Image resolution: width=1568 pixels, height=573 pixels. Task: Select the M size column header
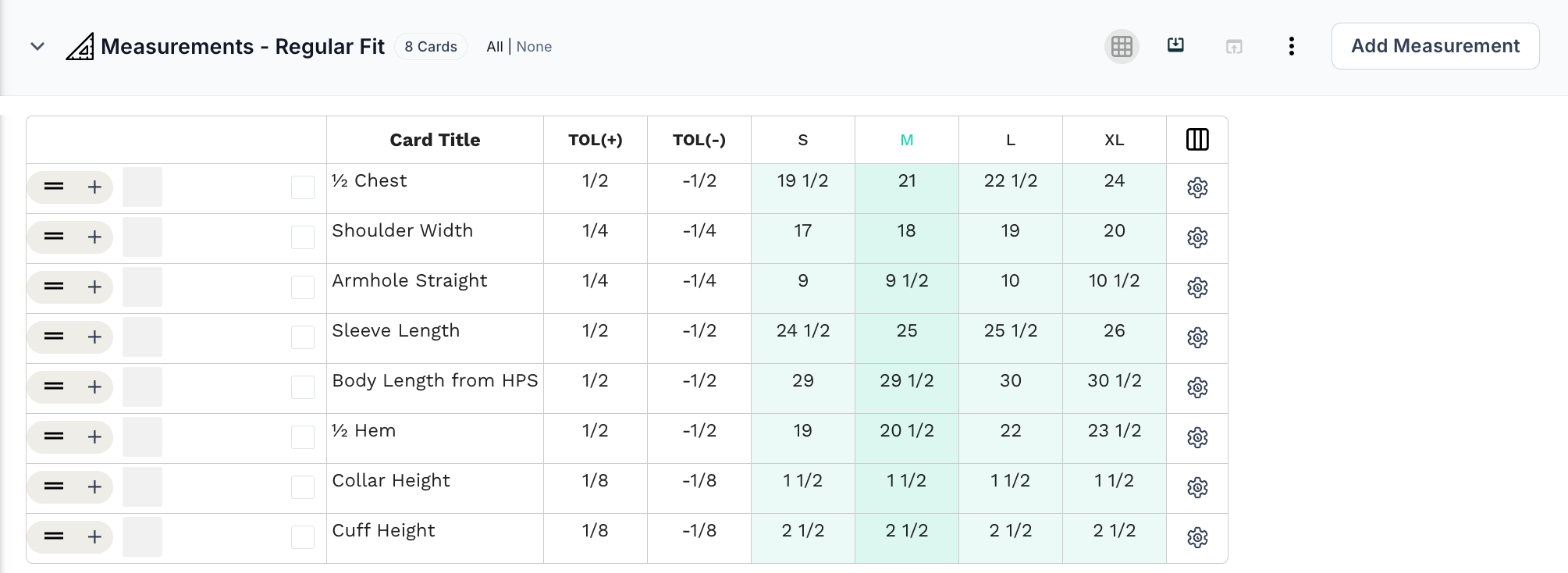click(x=907, y=140)
